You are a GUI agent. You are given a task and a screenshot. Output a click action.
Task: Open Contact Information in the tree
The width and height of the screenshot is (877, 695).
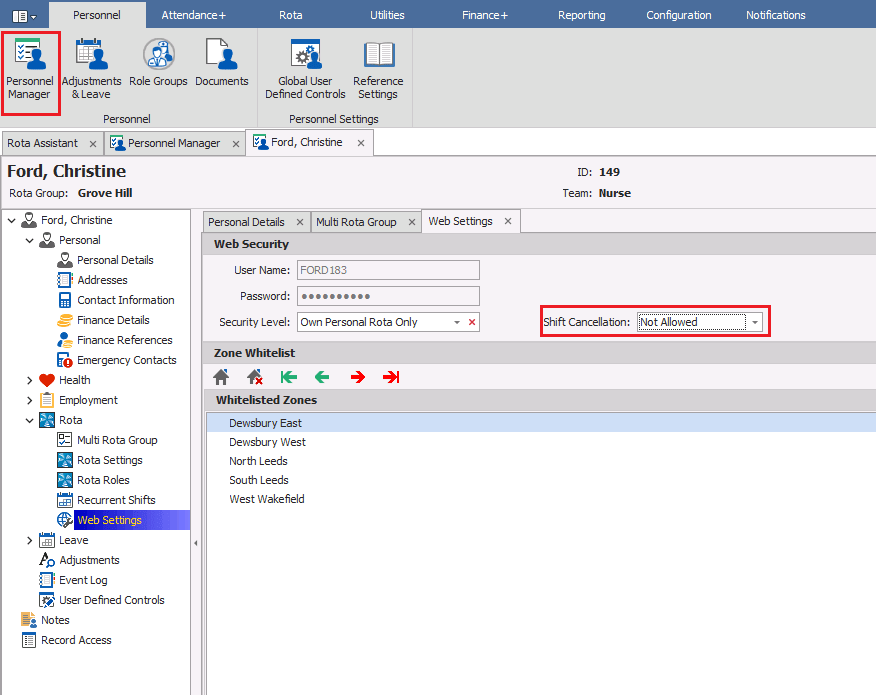126,300
